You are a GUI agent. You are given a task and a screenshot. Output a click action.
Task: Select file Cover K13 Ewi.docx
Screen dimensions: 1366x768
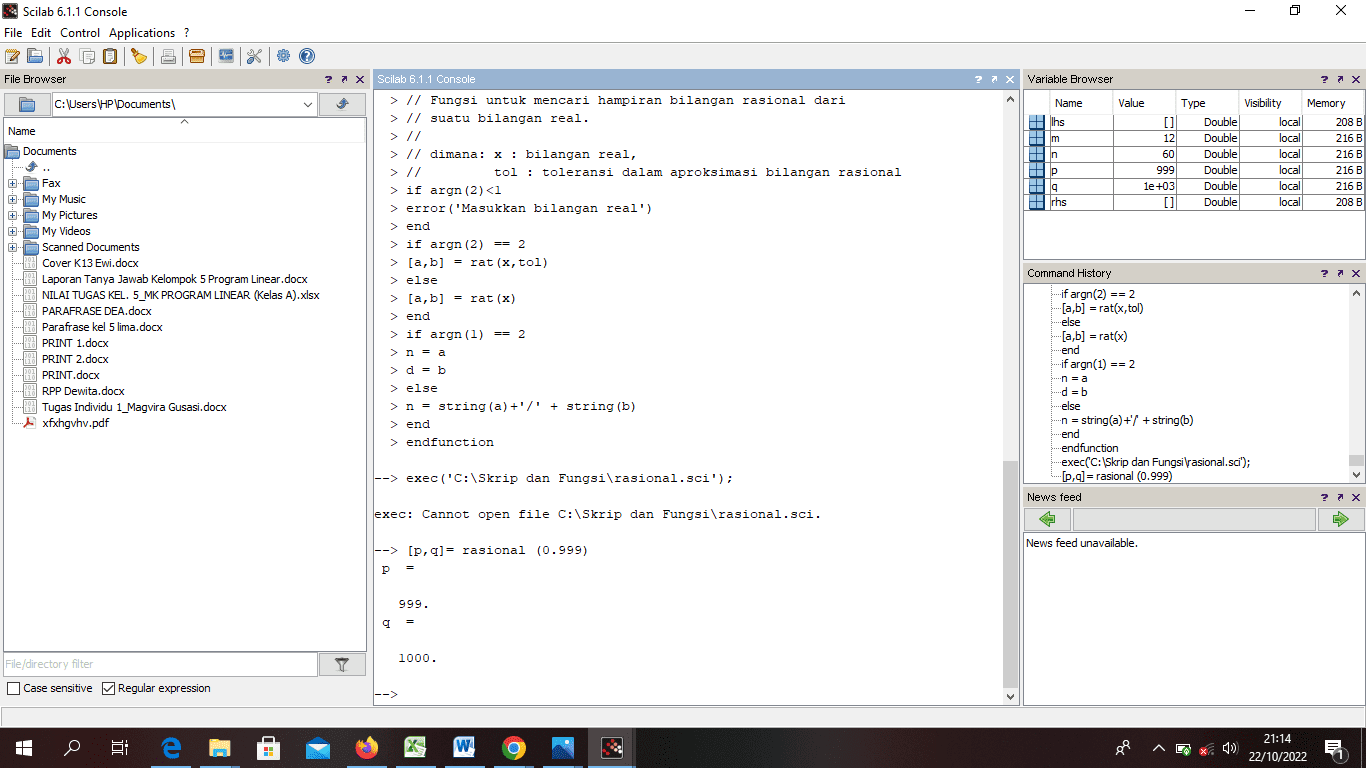coord(90,263)
